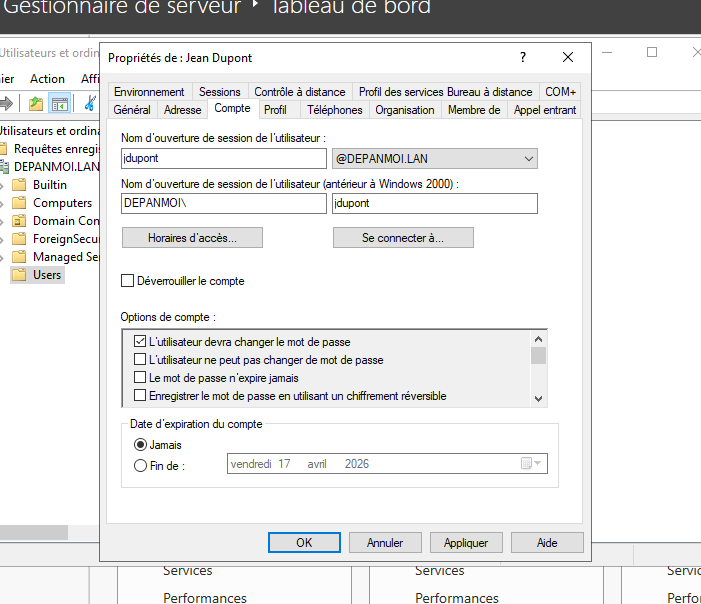Click the Annuler button
The image size is (701, 604).
point(385,542)
